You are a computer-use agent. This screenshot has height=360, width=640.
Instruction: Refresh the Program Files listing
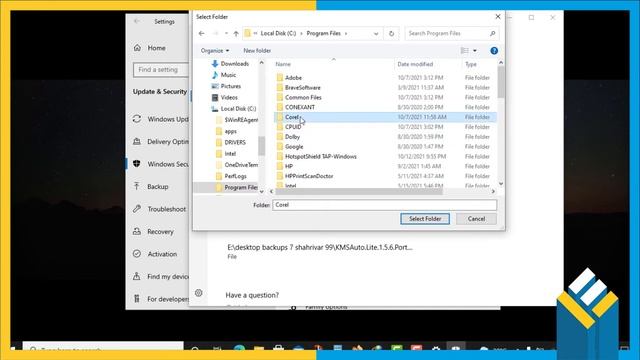point(391,33)
